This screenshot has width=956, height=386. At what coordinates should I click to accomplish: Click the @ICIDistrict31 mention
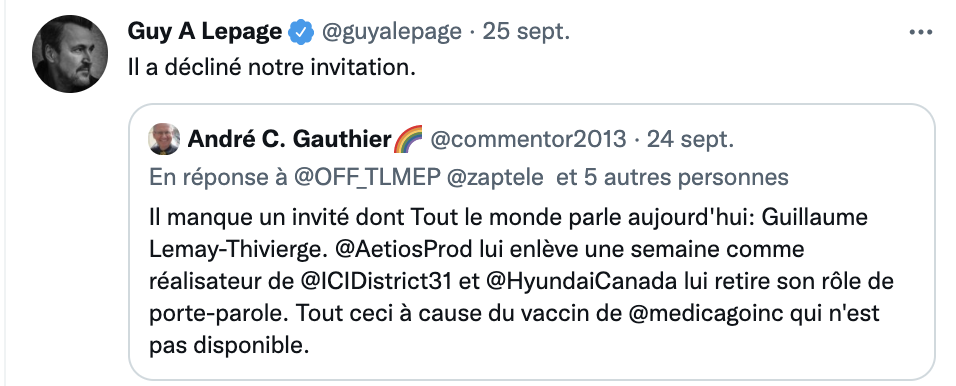[x=376, y=282]
